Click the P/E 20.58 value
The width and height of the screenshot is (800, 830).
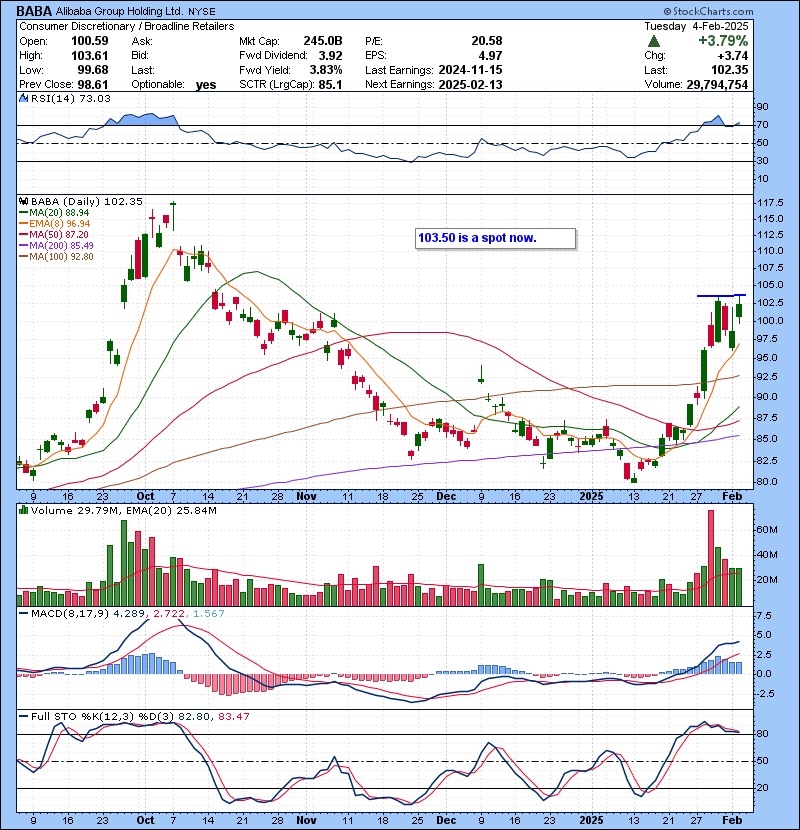pos(487,41)
